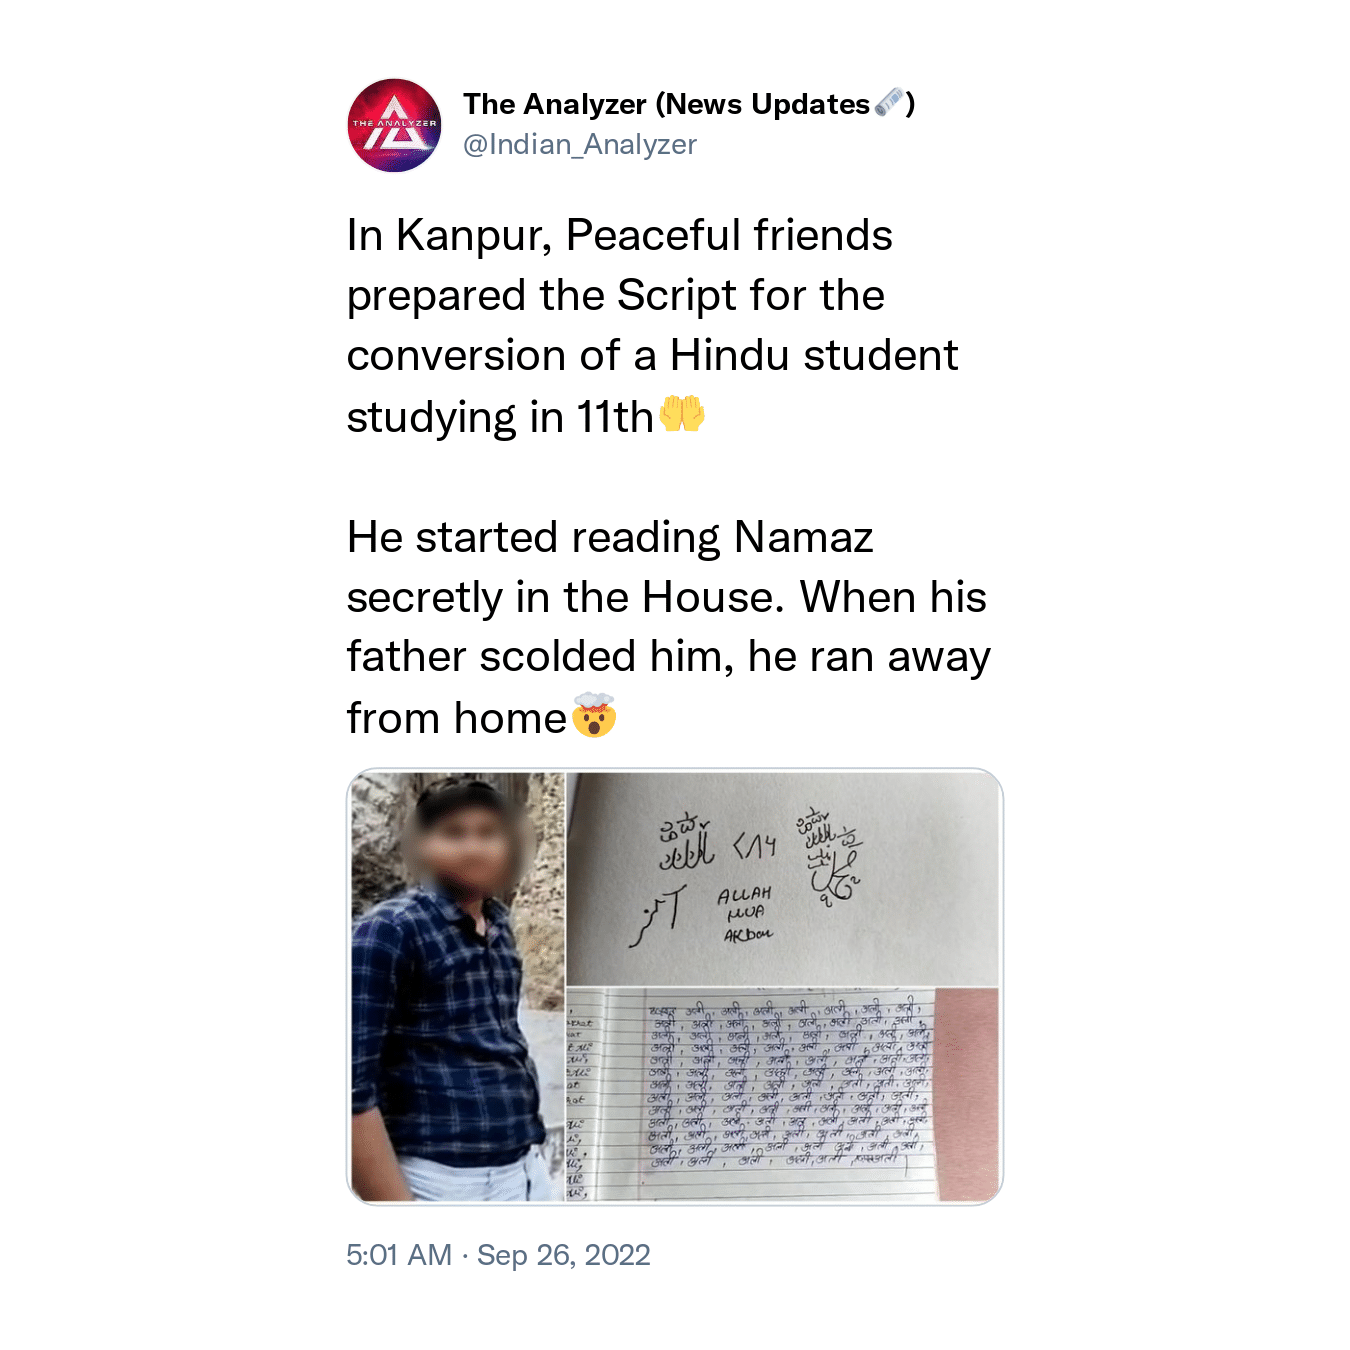Viewport: 1350px width, 1350px height.
Task: Open The Analyzer (News Updates) display name
Action: 689,104
